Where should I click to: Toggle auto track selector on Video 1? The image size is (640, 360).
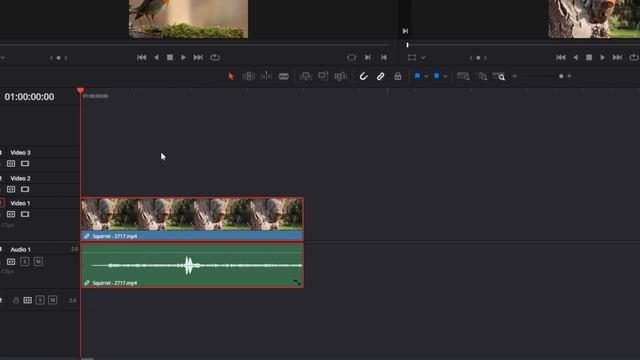pos(11,214)
